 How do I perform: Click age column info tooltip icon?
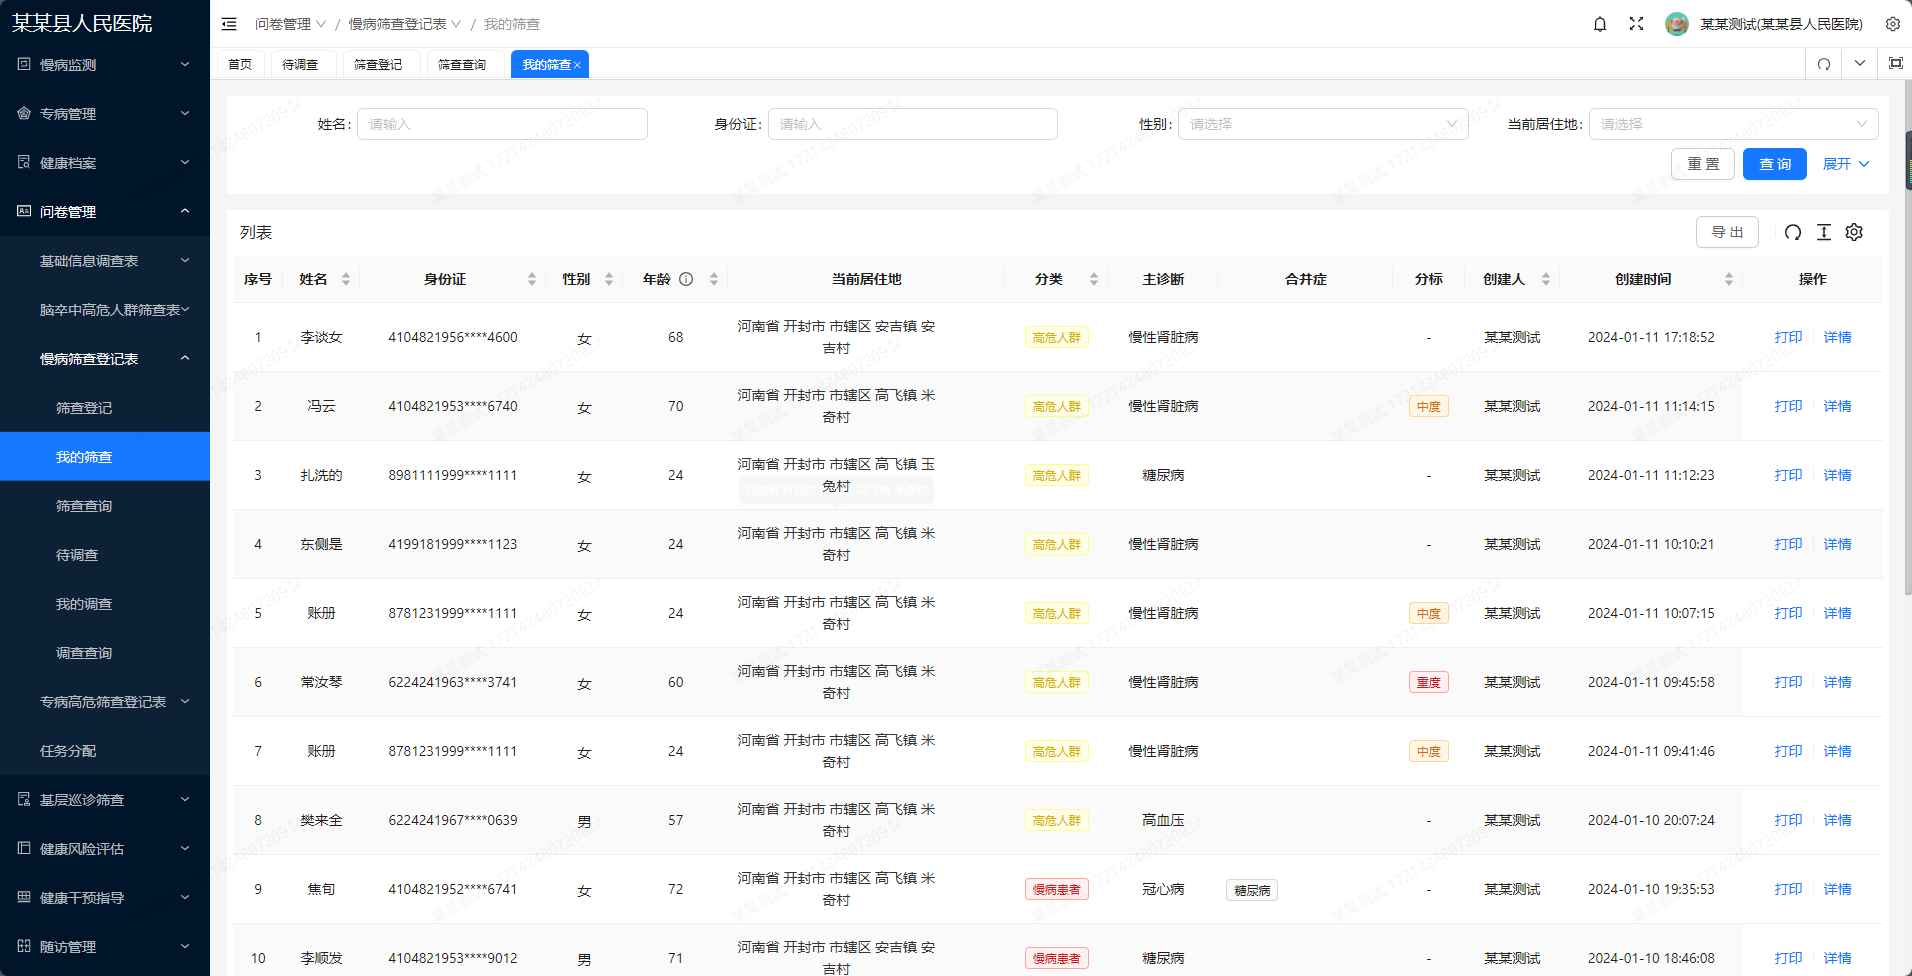(x=686, y=279)
